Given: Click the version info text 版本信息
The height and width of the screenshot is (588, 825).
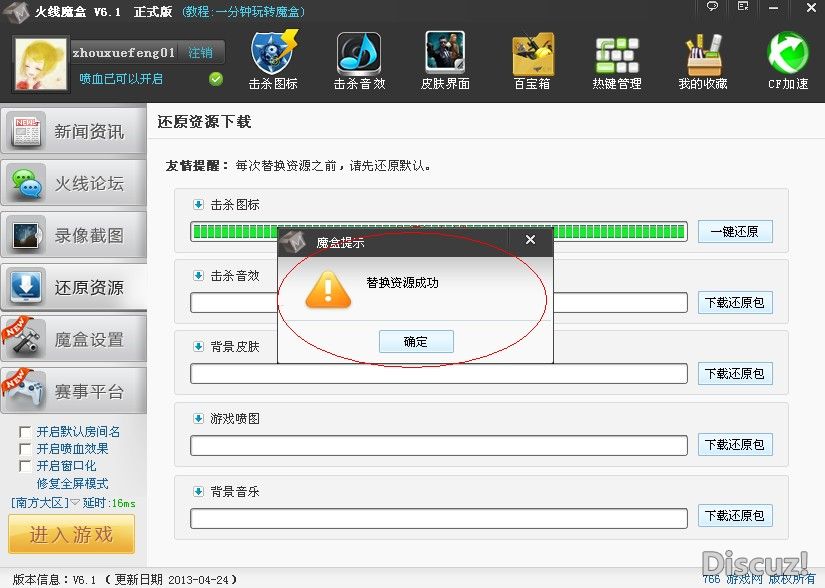Looking at the screenshot, I should (x=124, y=580).
